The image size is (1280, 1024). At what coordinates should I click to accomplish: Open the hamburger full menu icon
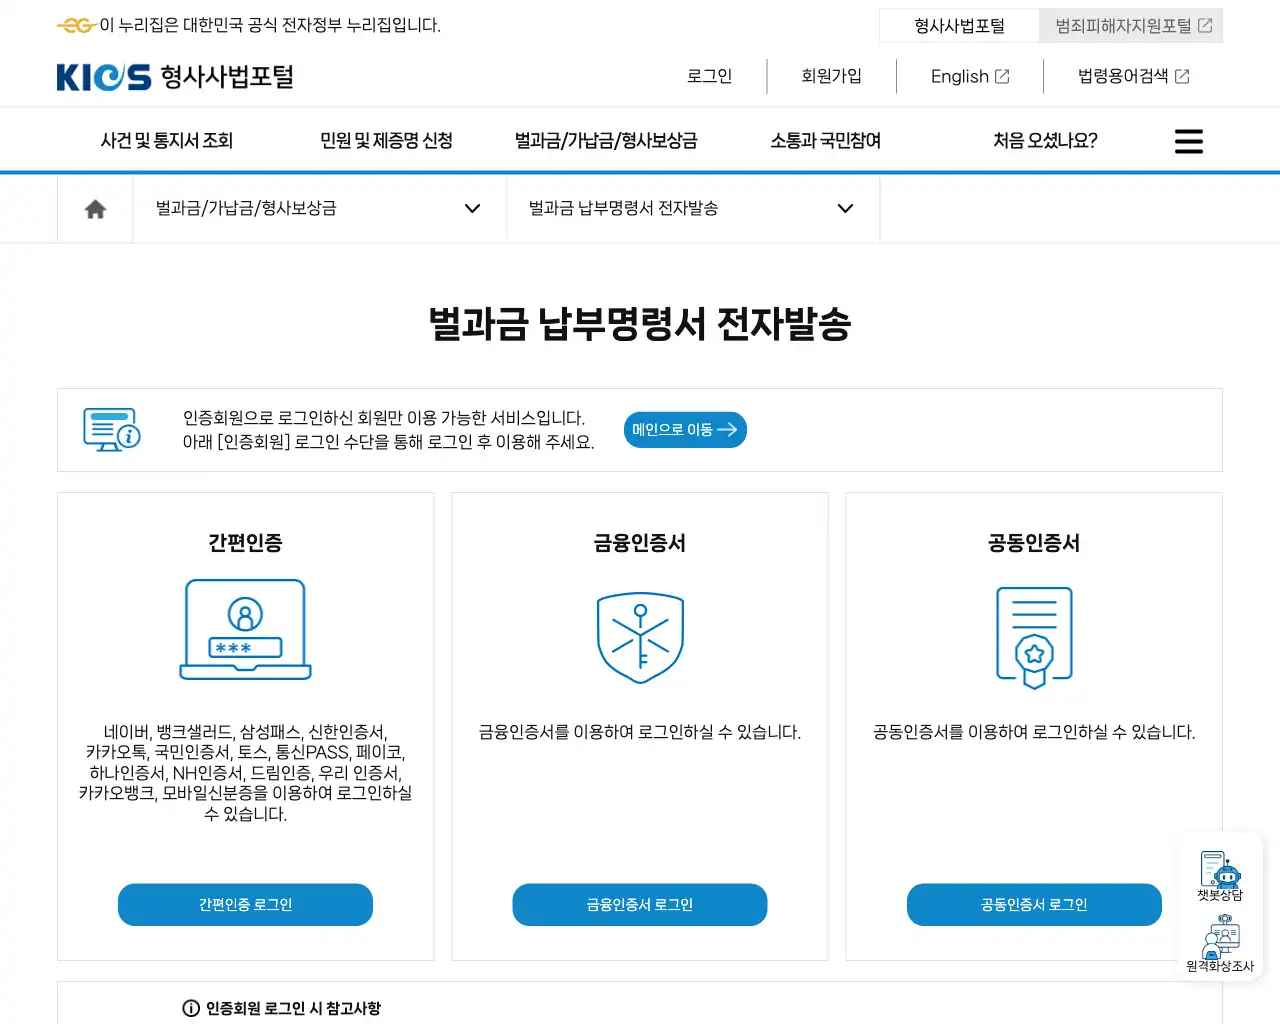(1188, 141)
